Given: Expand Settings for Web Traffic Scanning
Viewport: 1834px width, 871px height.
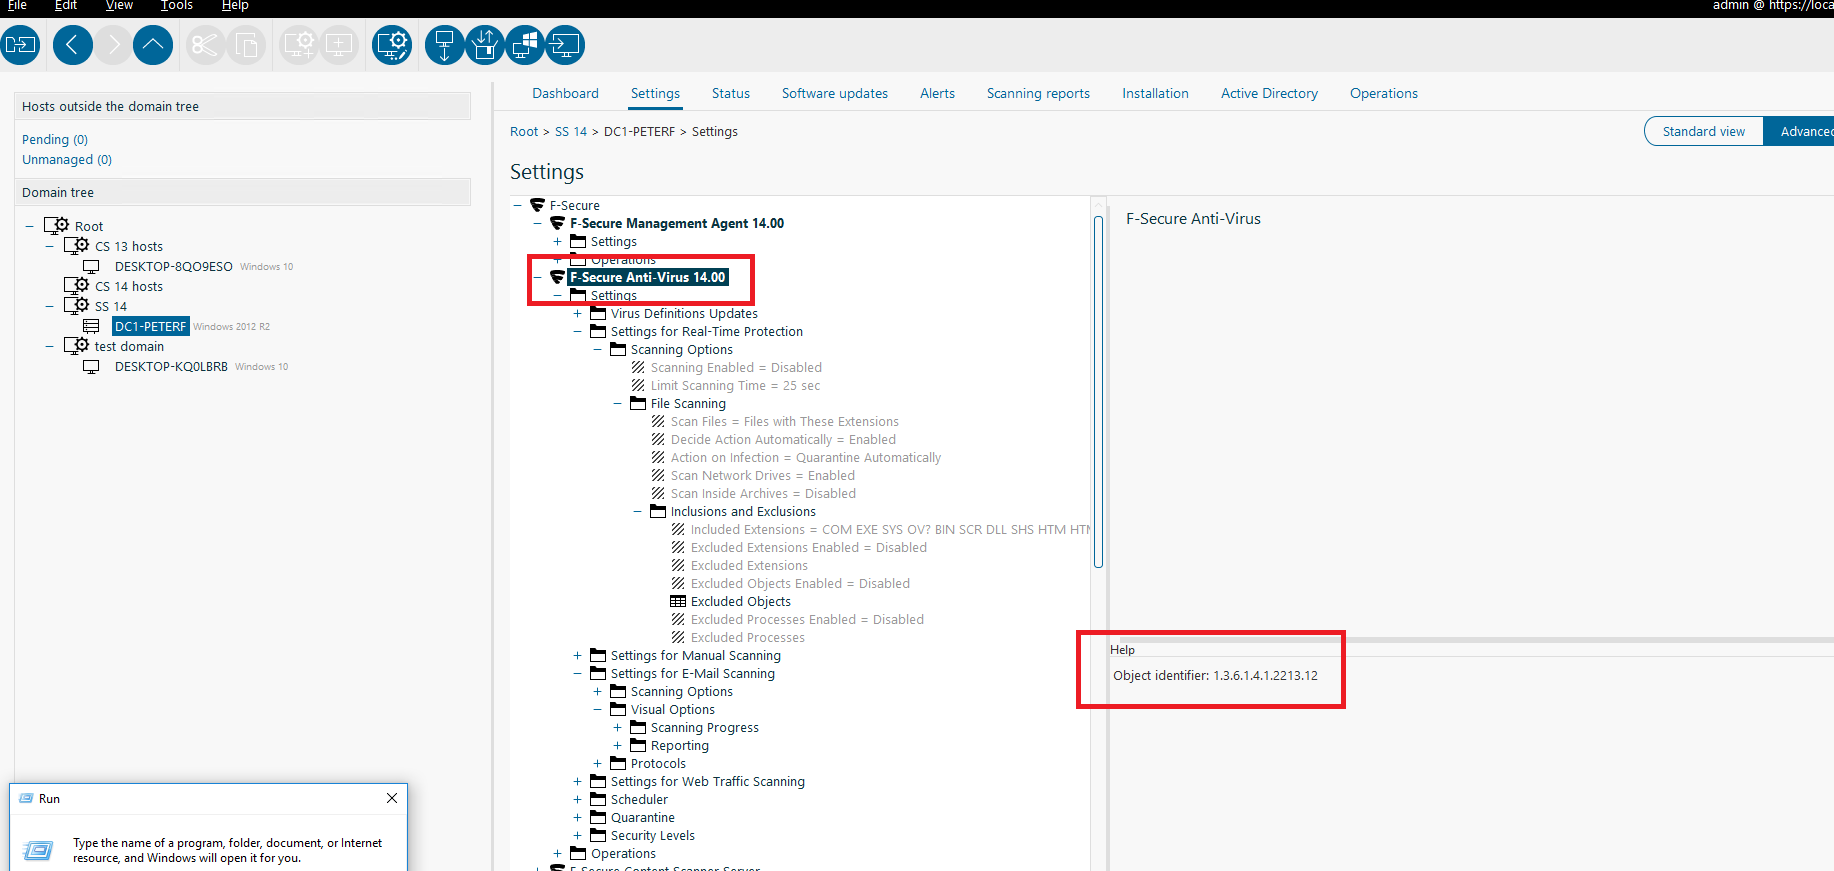Looking at the screenshot, I should point(577,781).
